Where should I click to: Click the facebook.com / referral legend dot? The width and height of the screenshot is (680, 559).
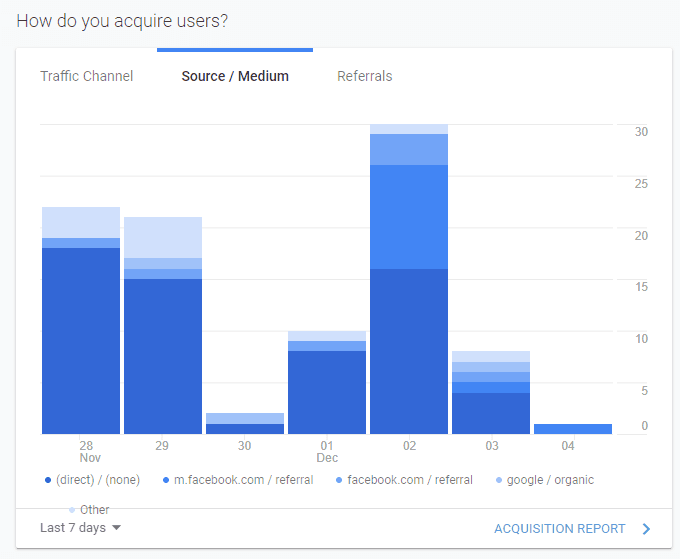click(x=339, y=481)
